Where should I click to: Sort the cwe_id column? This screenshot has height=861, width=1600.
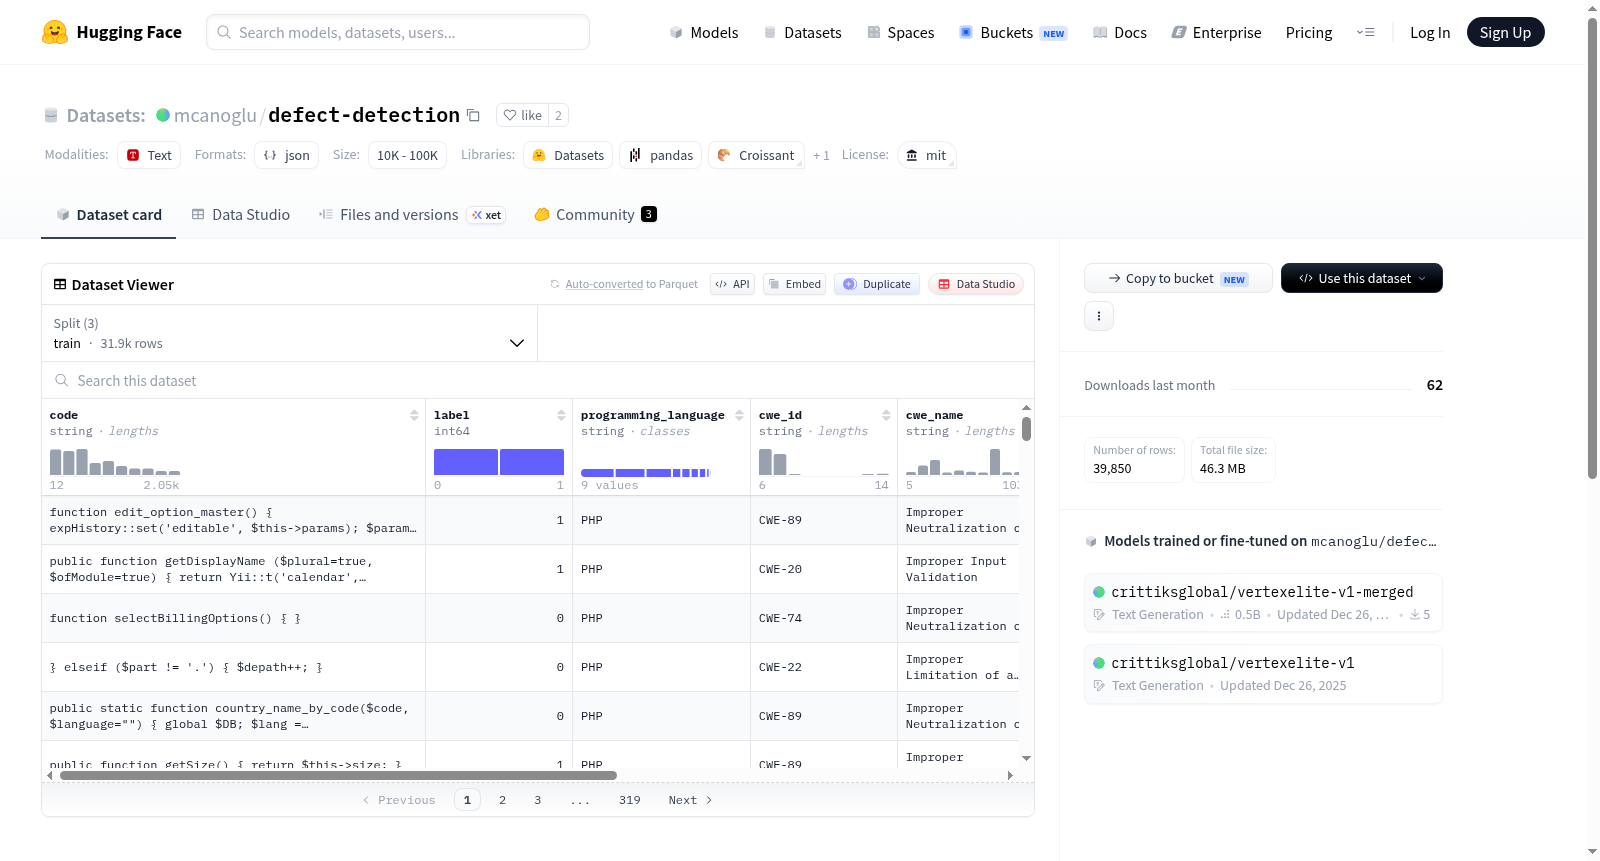(x=886, y=415)
